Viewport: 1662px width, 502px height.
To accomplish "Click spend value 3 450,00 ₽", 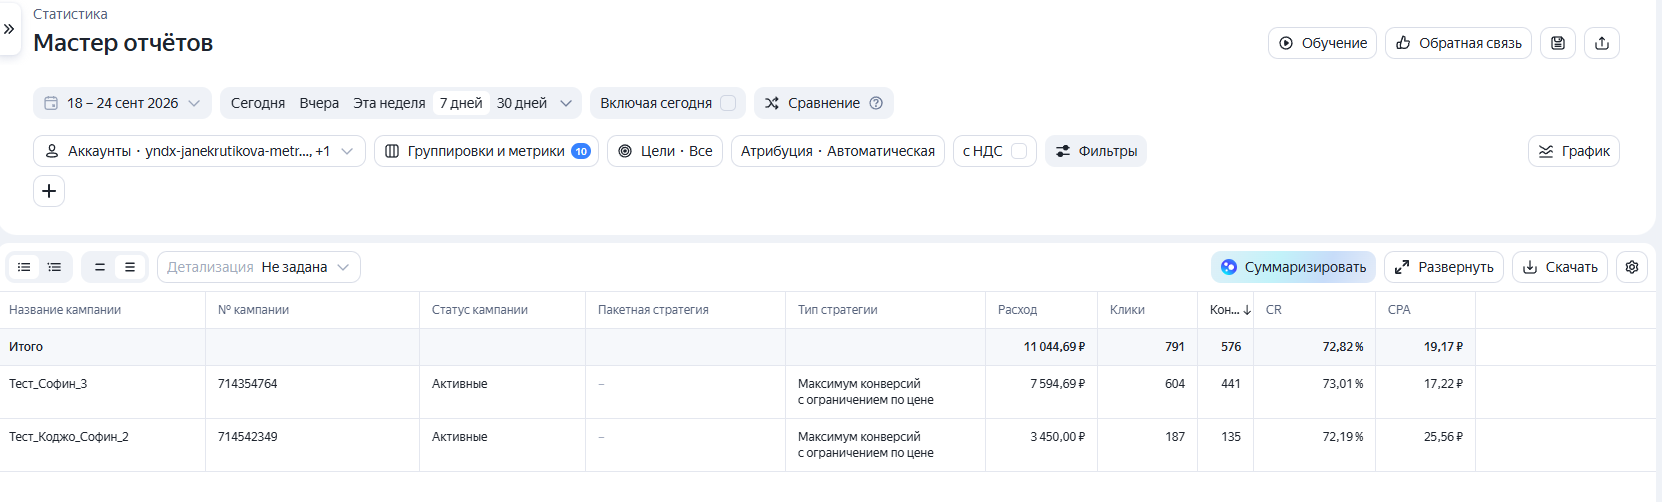I will click(1057, 437).
